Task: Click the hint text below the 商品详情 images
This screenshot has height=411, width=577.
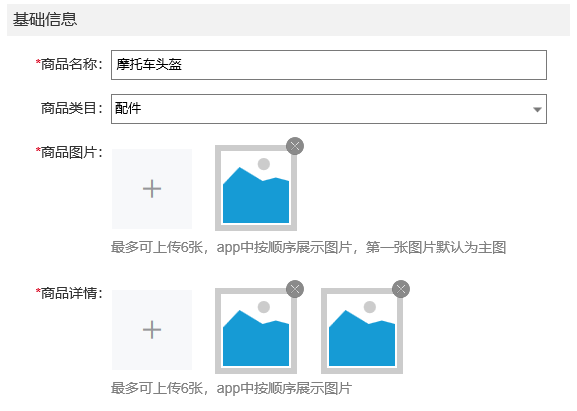Action: 231,388
